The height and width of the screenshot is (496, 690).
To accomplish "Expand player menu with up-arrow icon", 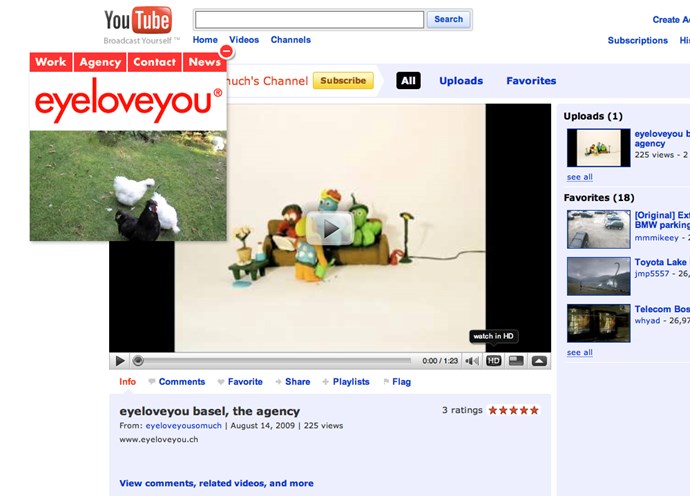I will [539, 361].
